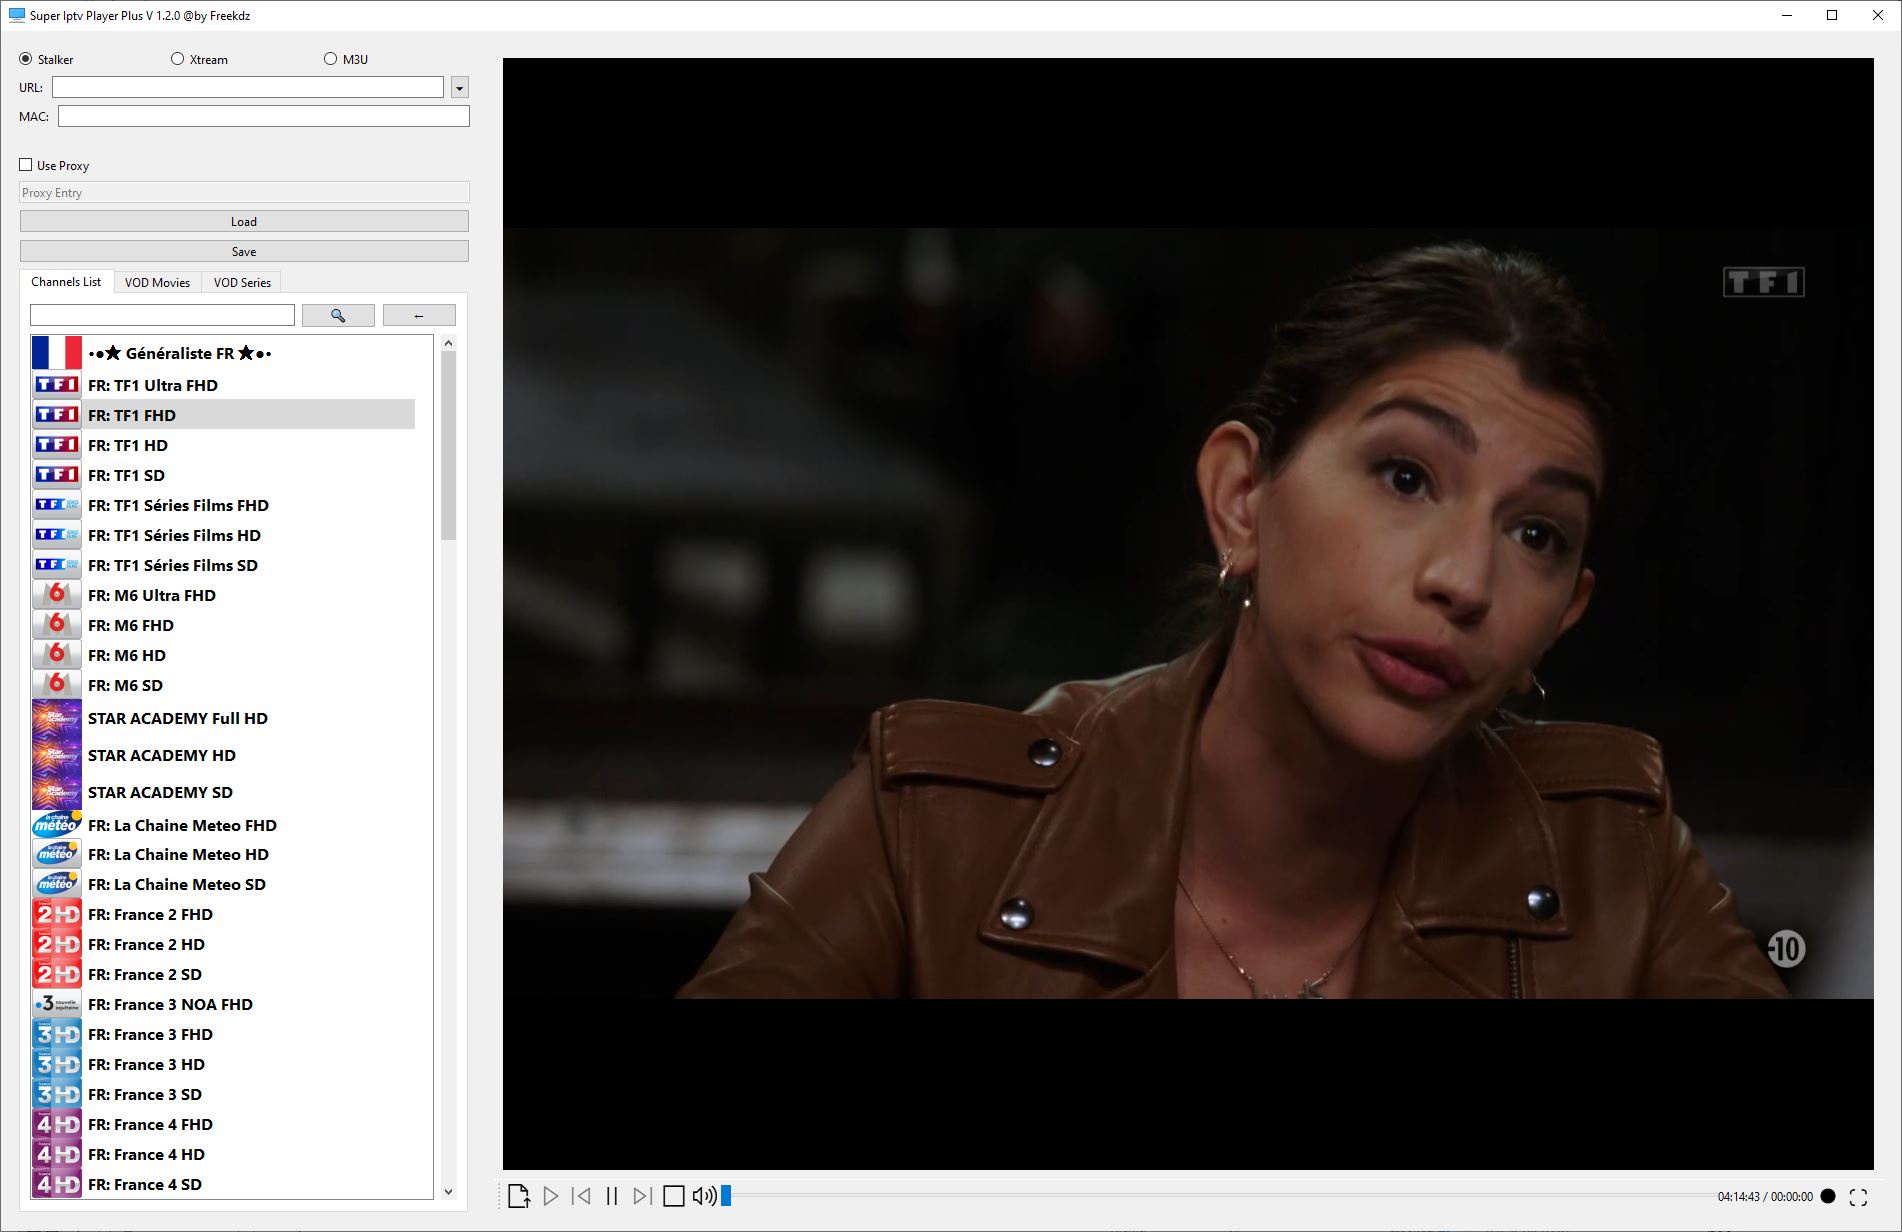Select channel FR: La Chaine Meteo HD
1902x1232 pixels.
pos(223,854)
